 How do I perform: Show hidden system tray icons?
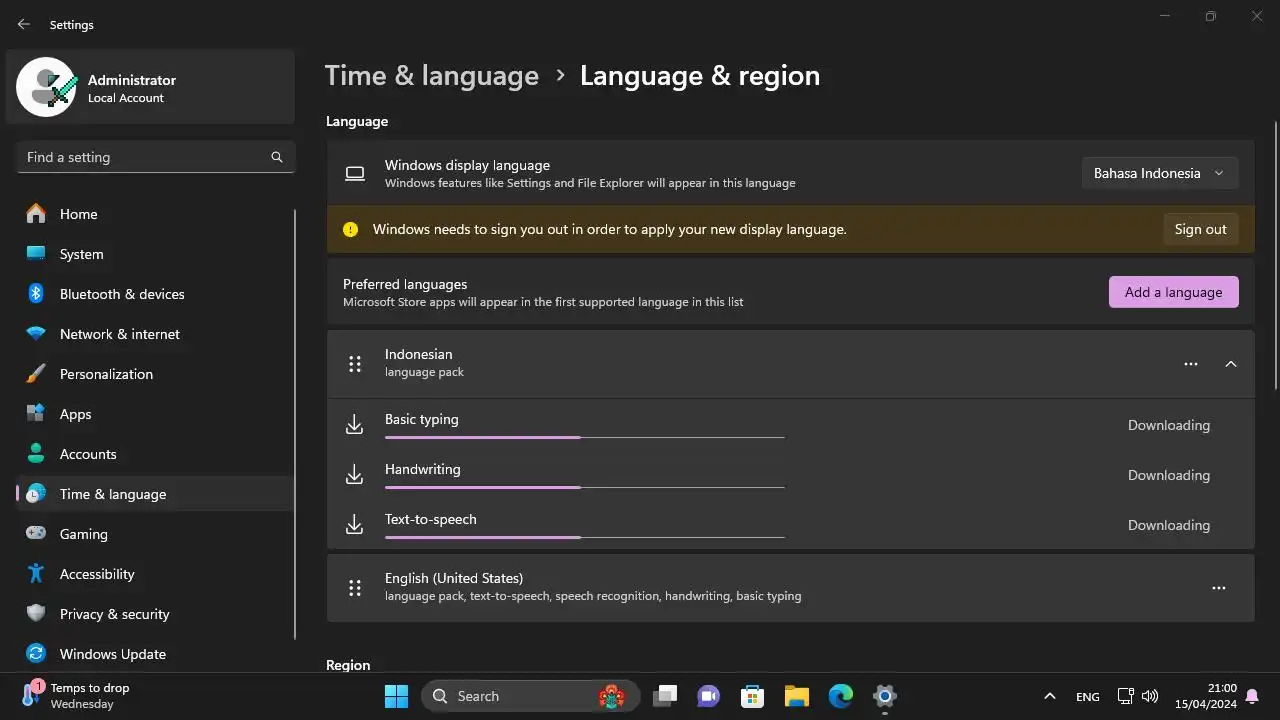point(1049,696)
